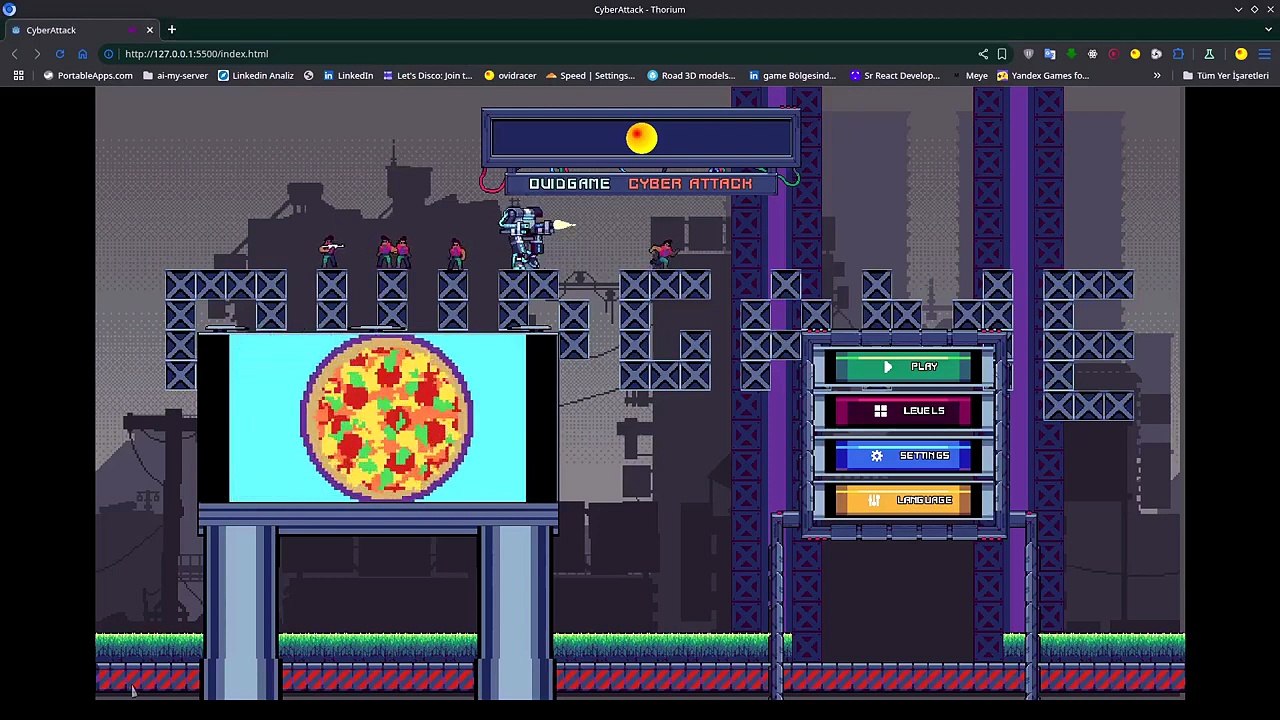1280x720 pixels.
Task: Open the Let's Disco bookmark
Action: point(427,75)
